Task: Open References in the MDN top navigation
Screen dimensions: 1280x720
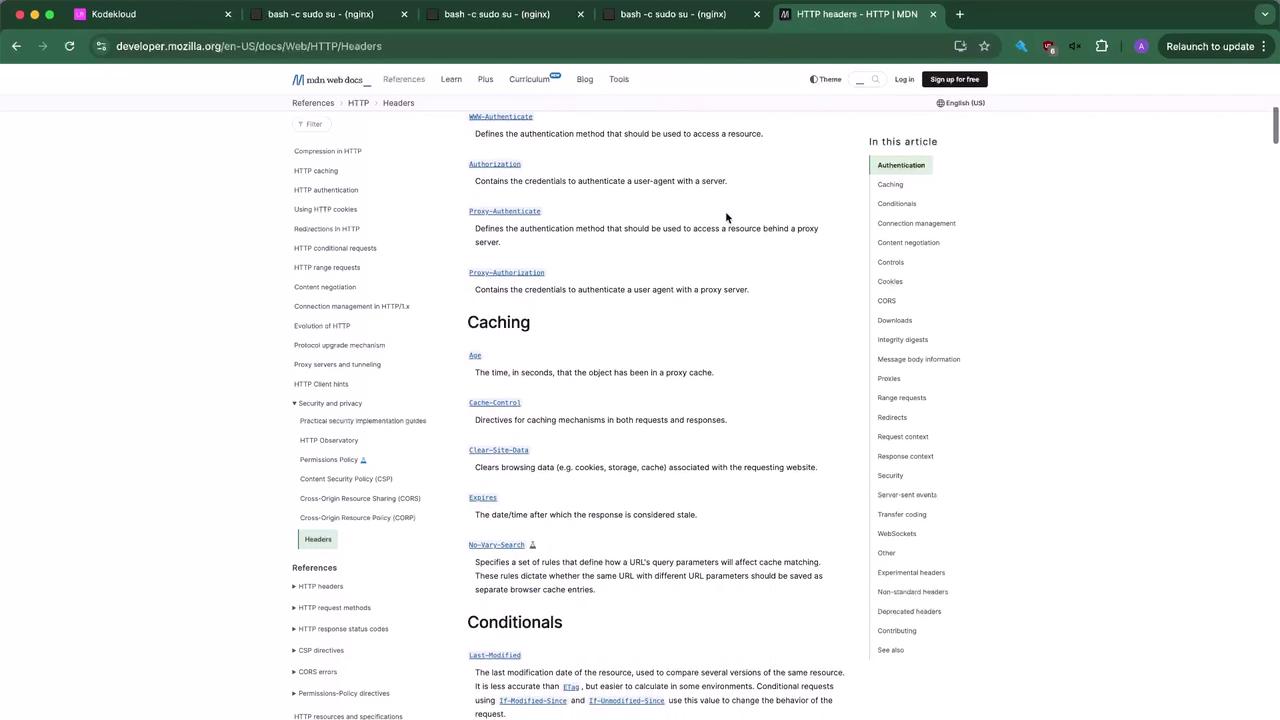Action: point(404,80)
